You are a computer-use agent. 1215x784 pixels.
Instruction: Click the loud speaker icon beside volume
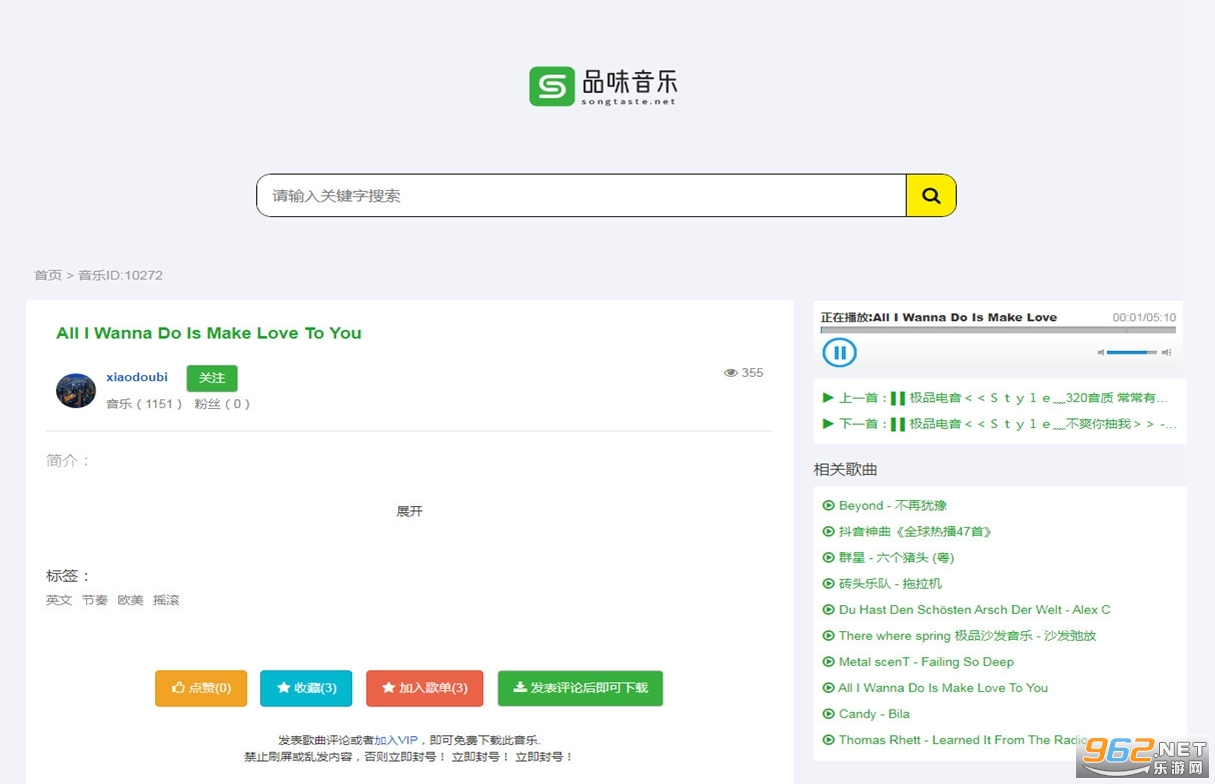tap(1166, 353)
